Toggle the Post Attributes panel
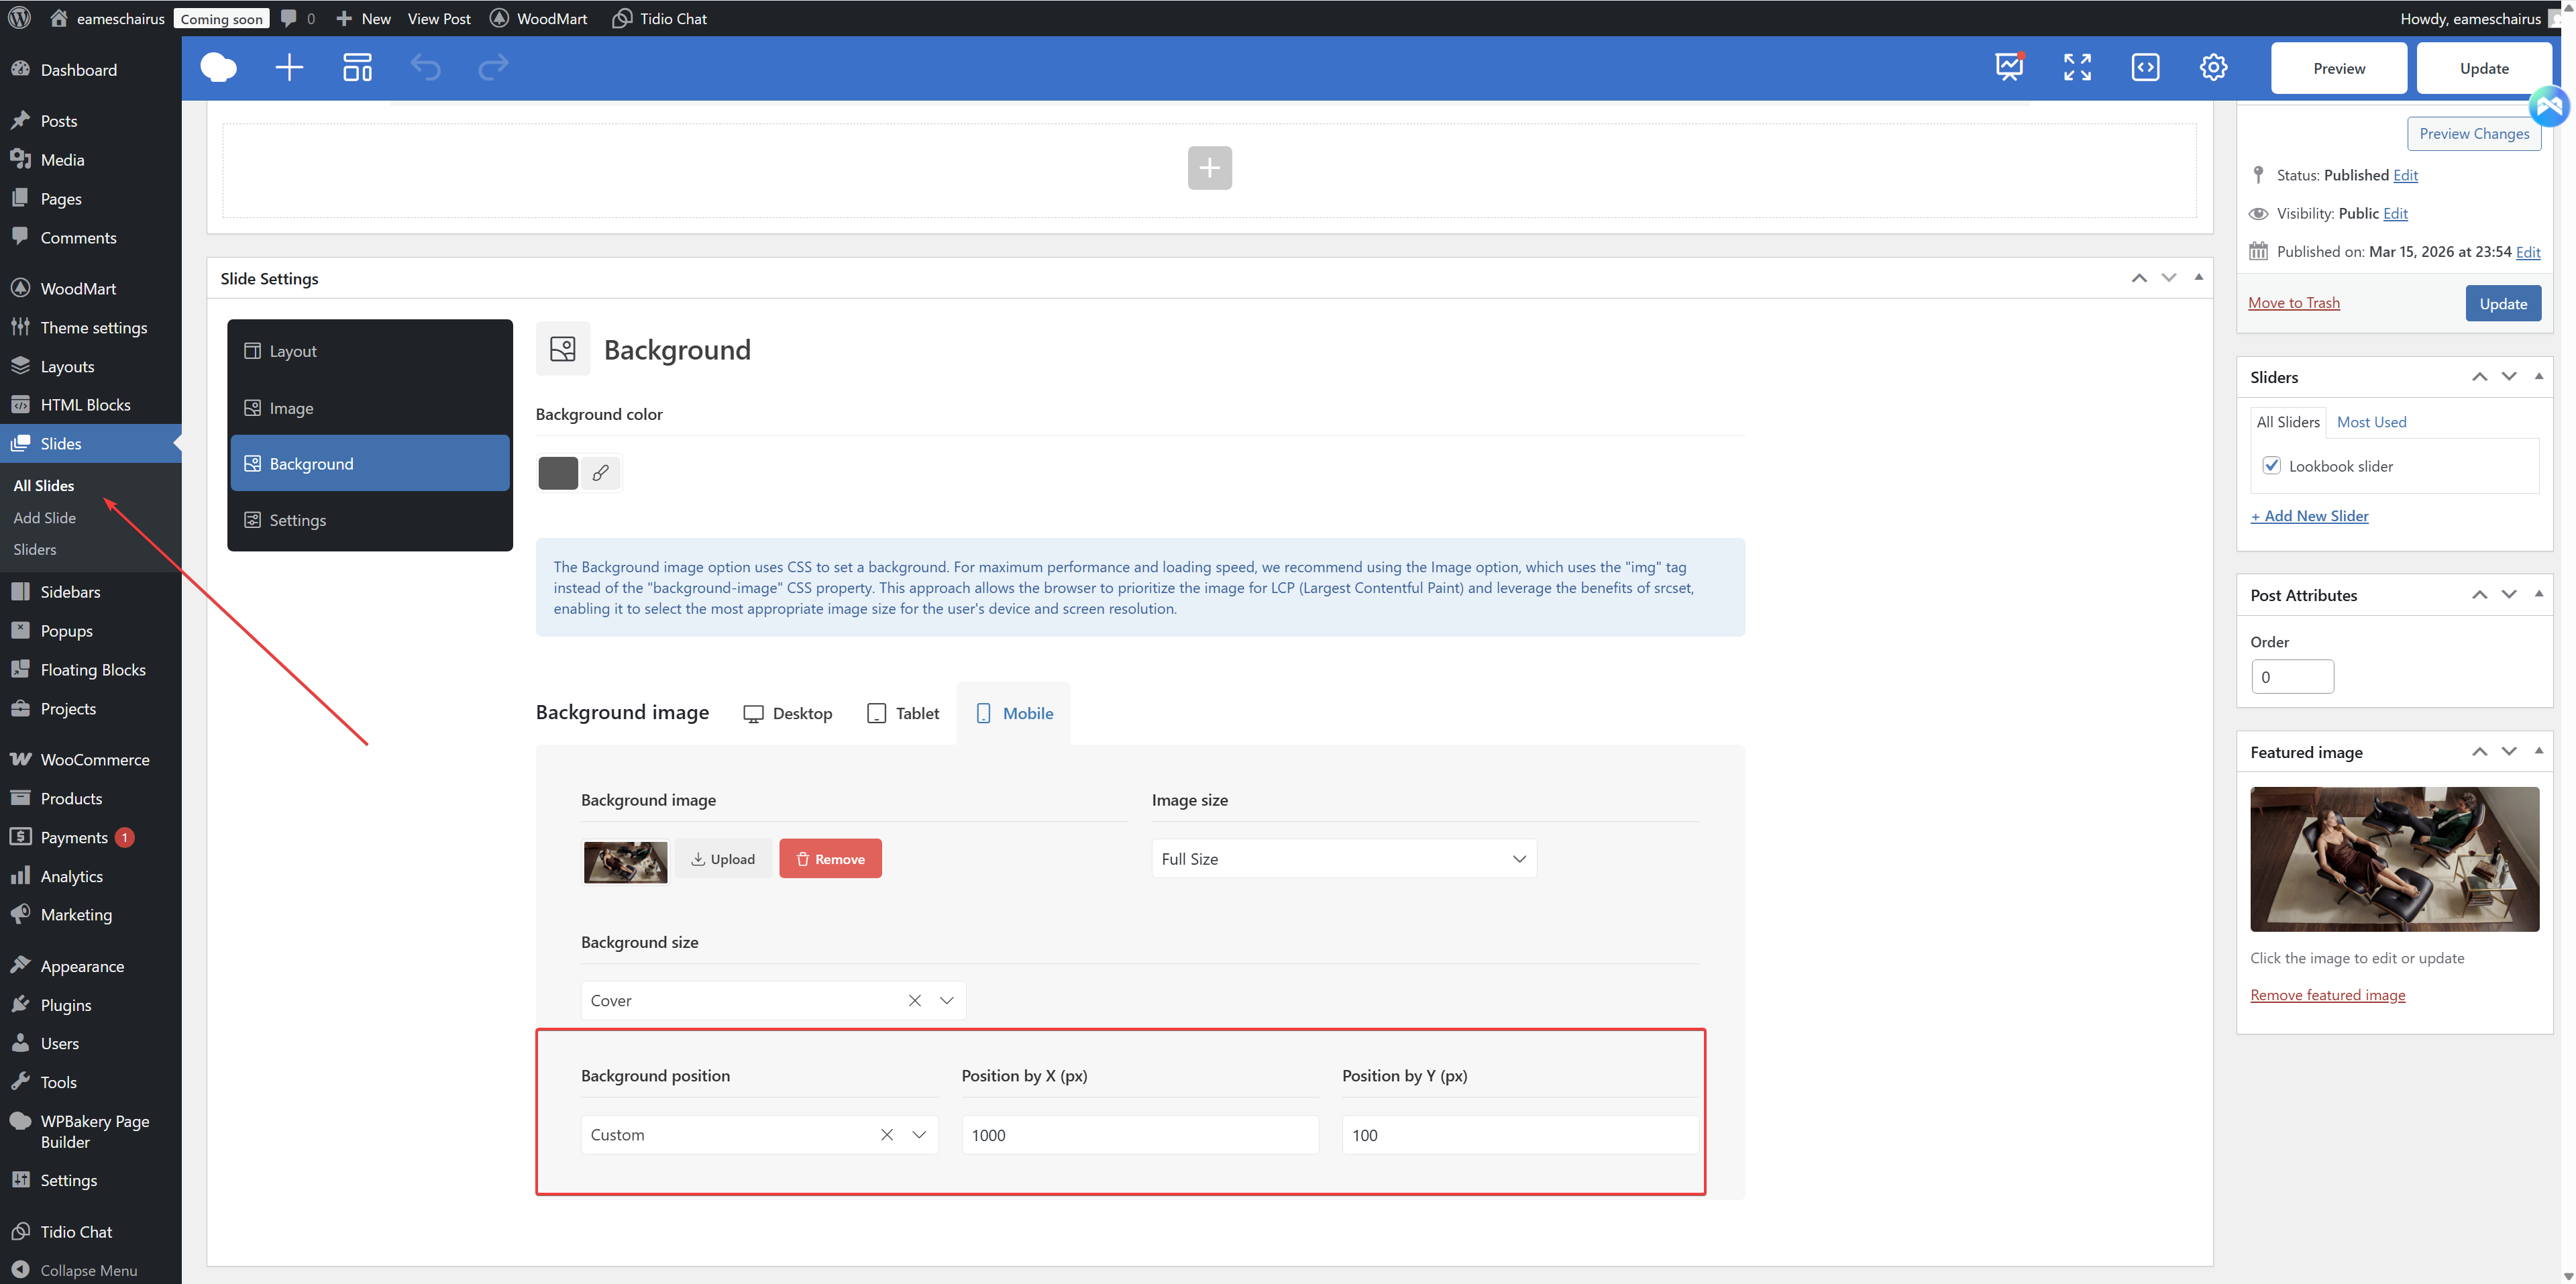2576x1284 pixels. coord(2538,594)
